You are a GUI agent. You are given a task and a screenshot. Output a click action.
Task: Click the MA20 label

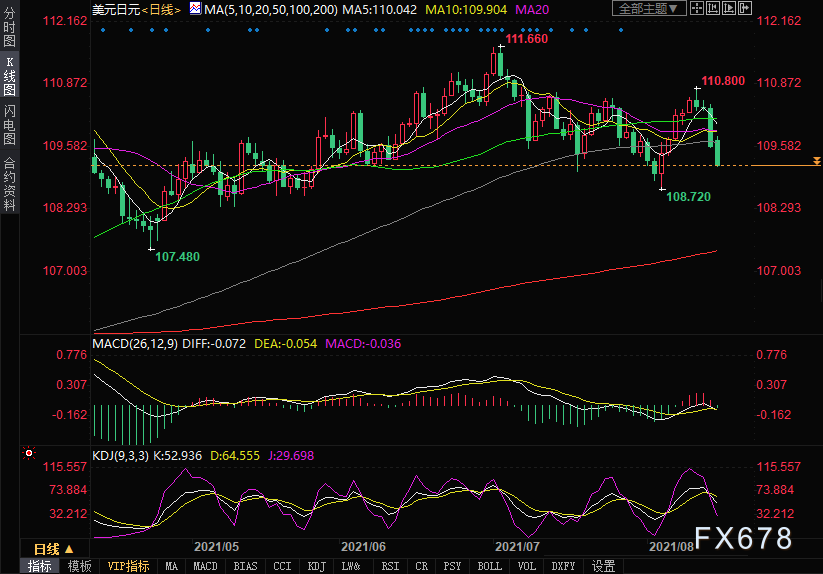(x=532, y=9)
